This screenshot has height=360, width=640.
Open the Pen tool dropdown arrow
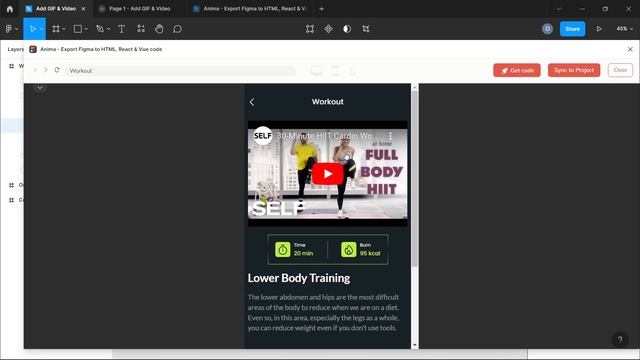coord(108,29)
